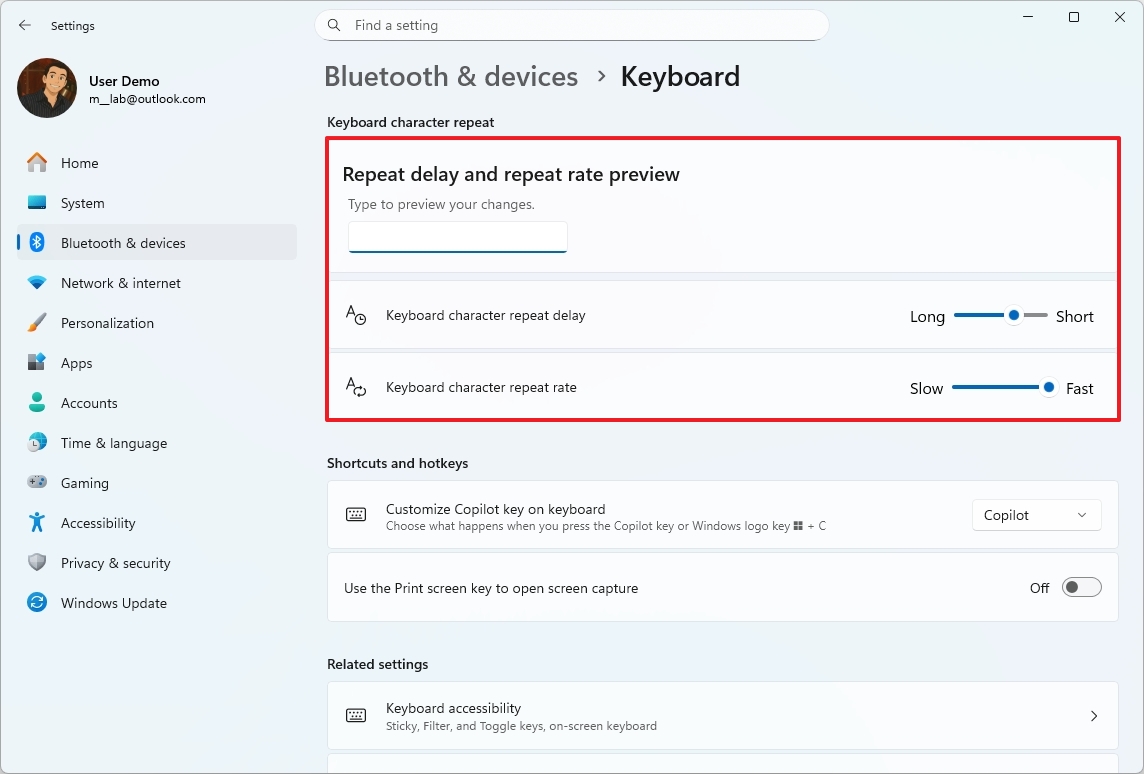Screen dimensions: 1144x774
Task: Select the Accounts people icon
Action: pos(36,402)
